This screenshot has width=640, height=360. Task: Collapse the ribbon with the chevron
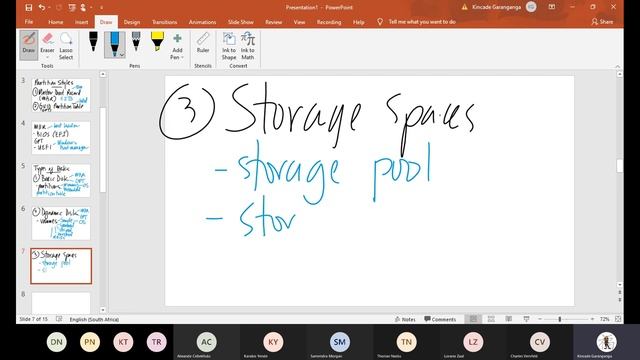(618, 66)
